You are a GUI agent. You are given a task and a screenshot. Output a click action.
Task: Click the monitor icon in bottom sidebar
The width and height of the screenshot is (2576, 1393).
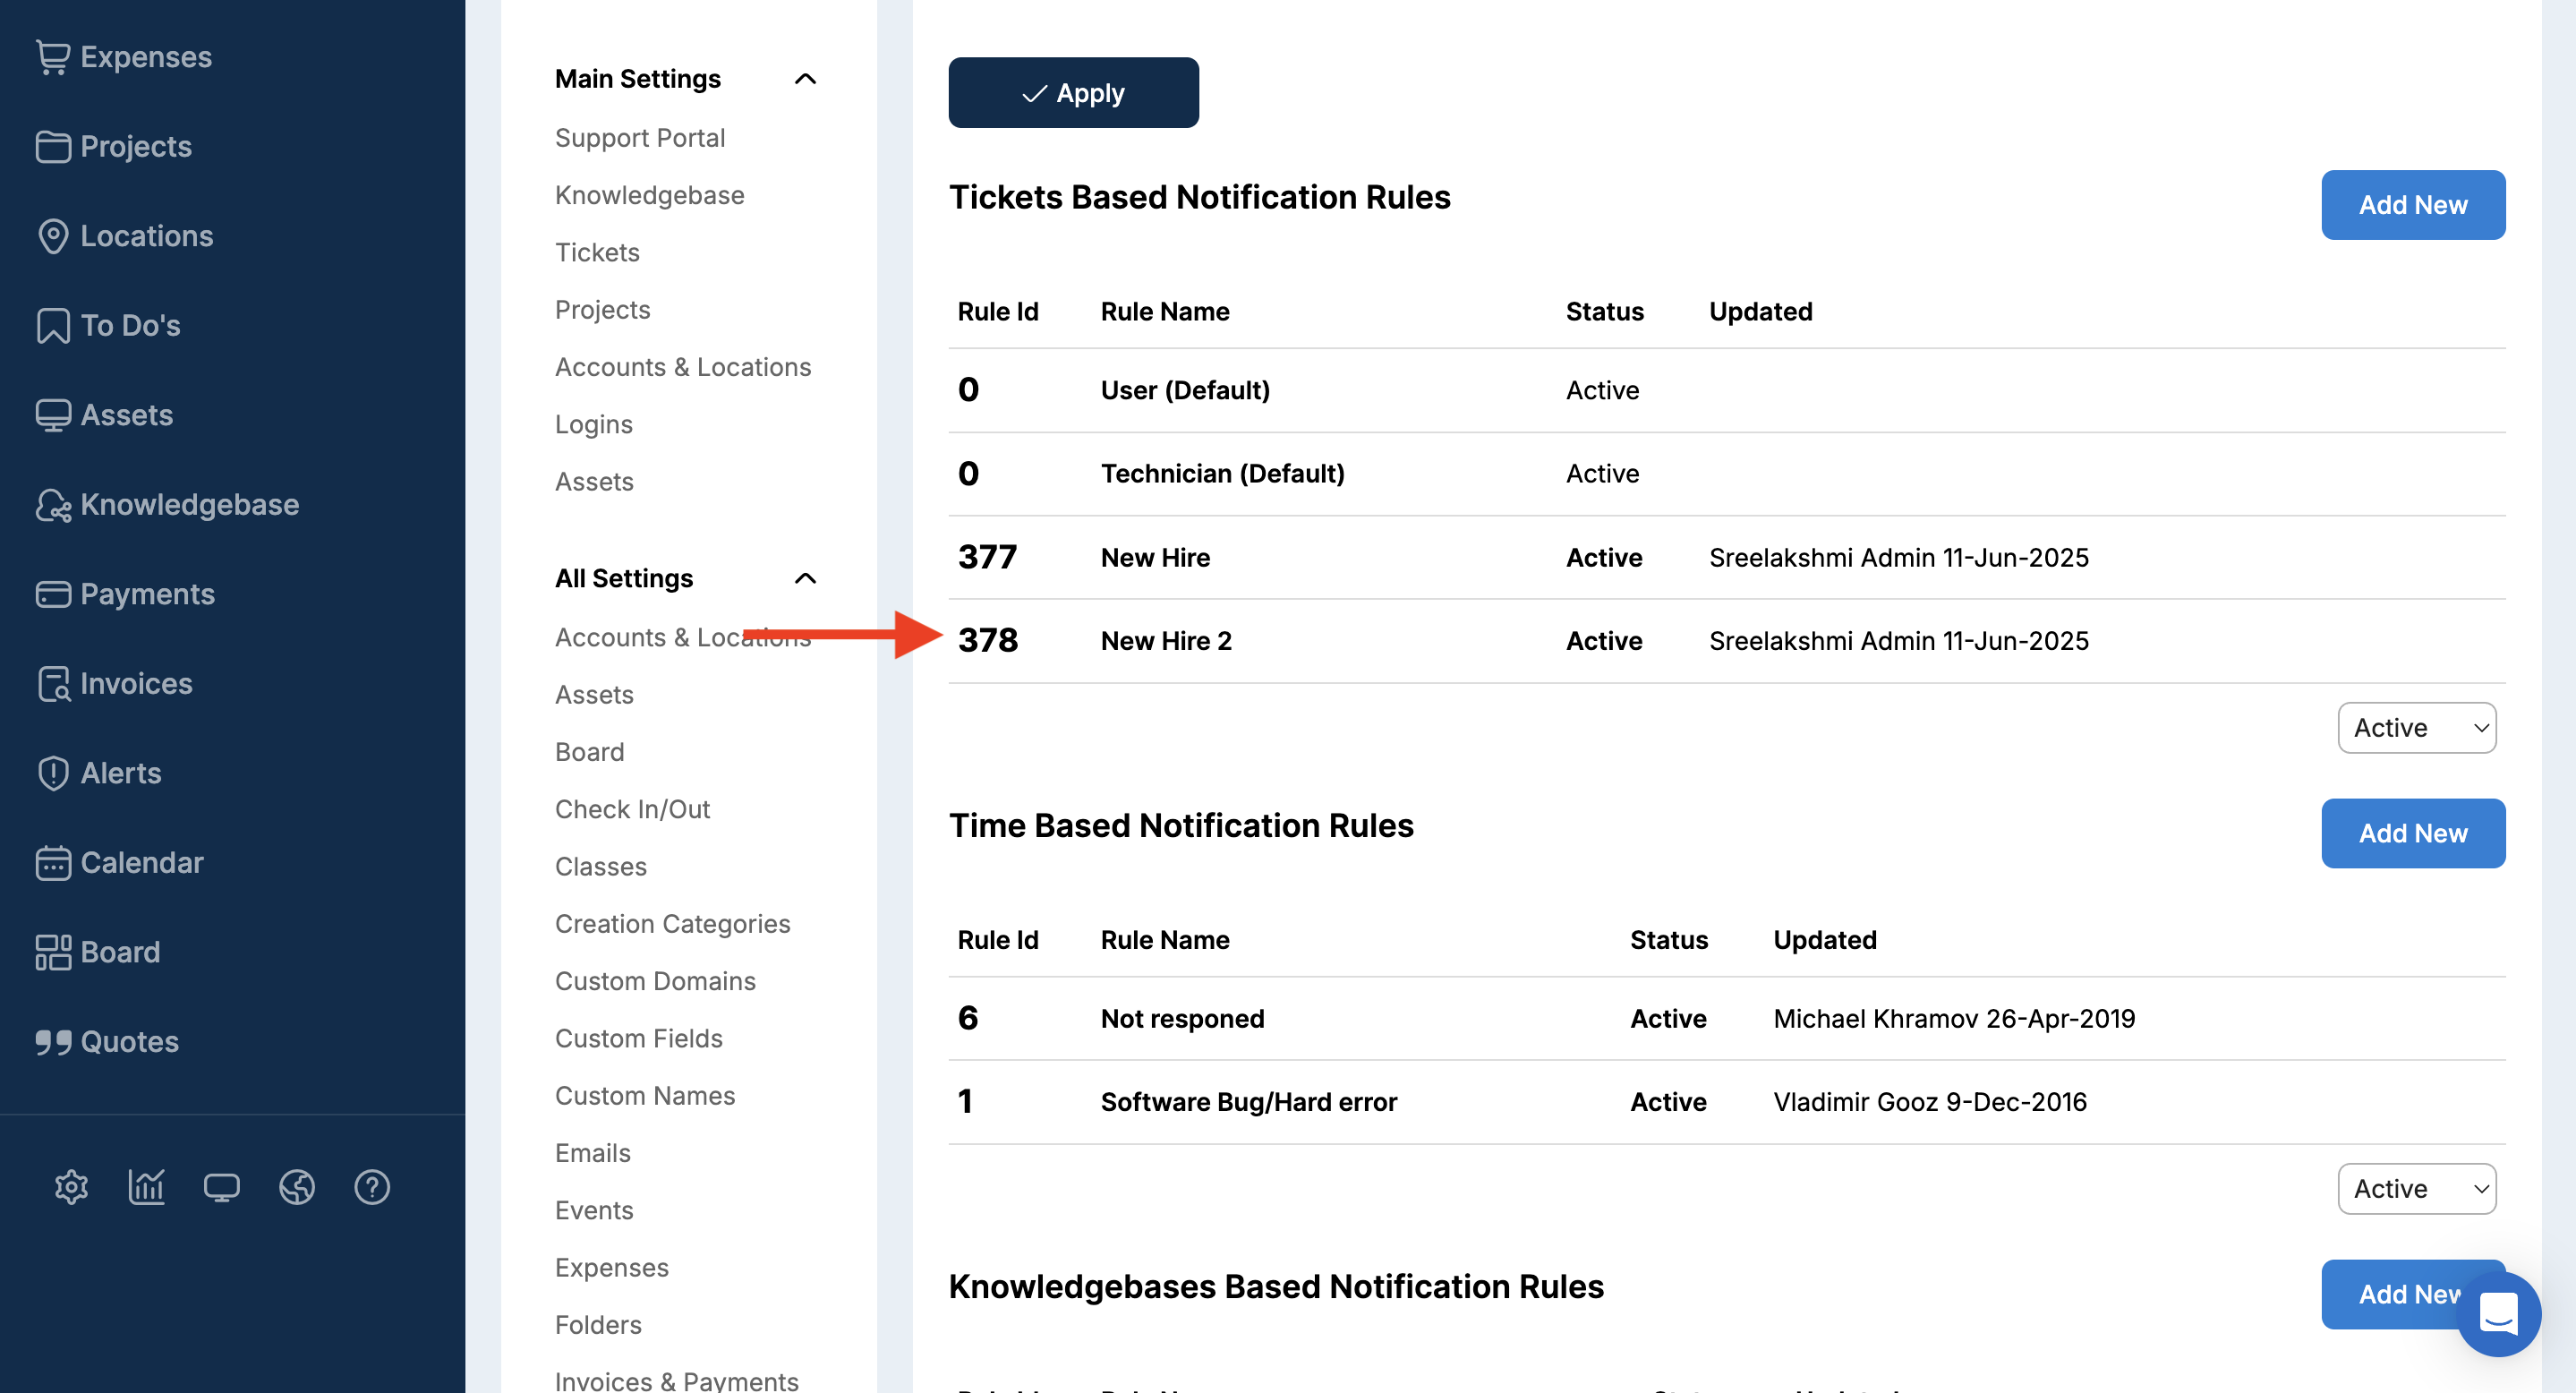[221, 1187]
